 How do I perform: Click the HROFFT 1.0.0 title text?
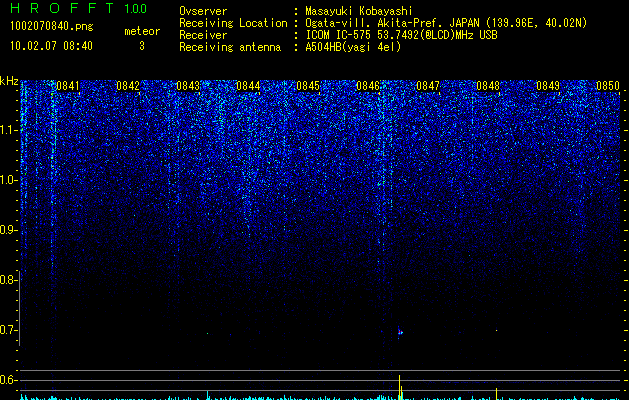click(x=78, y=8)
